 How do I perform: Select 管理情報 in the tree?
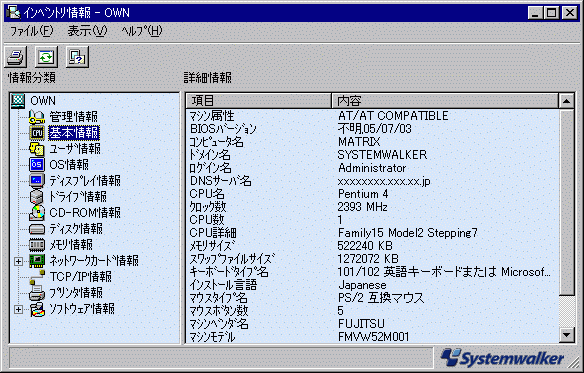pos(73,117)
